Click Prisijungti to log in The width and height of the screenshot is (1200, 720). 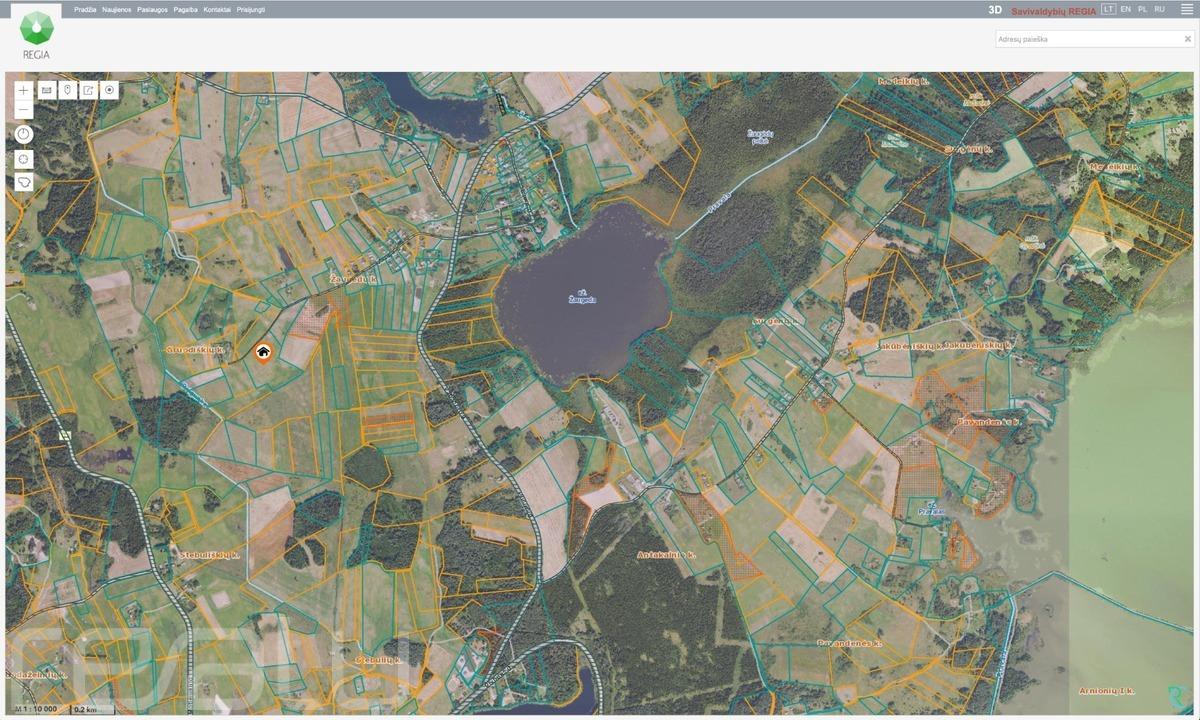(x=251, y=9)
